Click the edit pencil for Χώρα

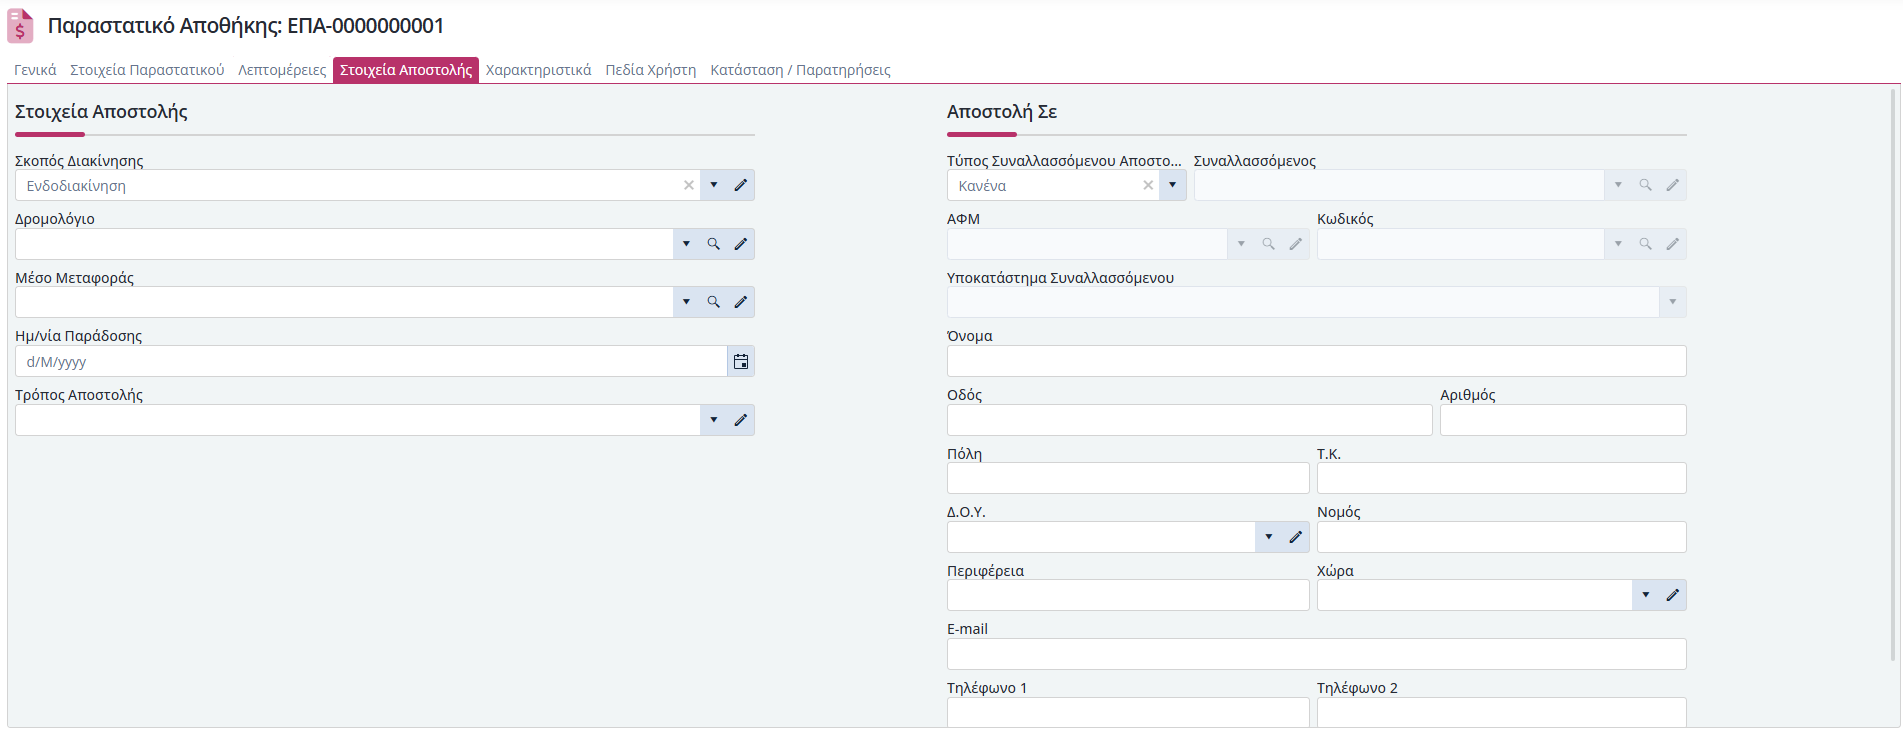click(x=1672, y=595)
